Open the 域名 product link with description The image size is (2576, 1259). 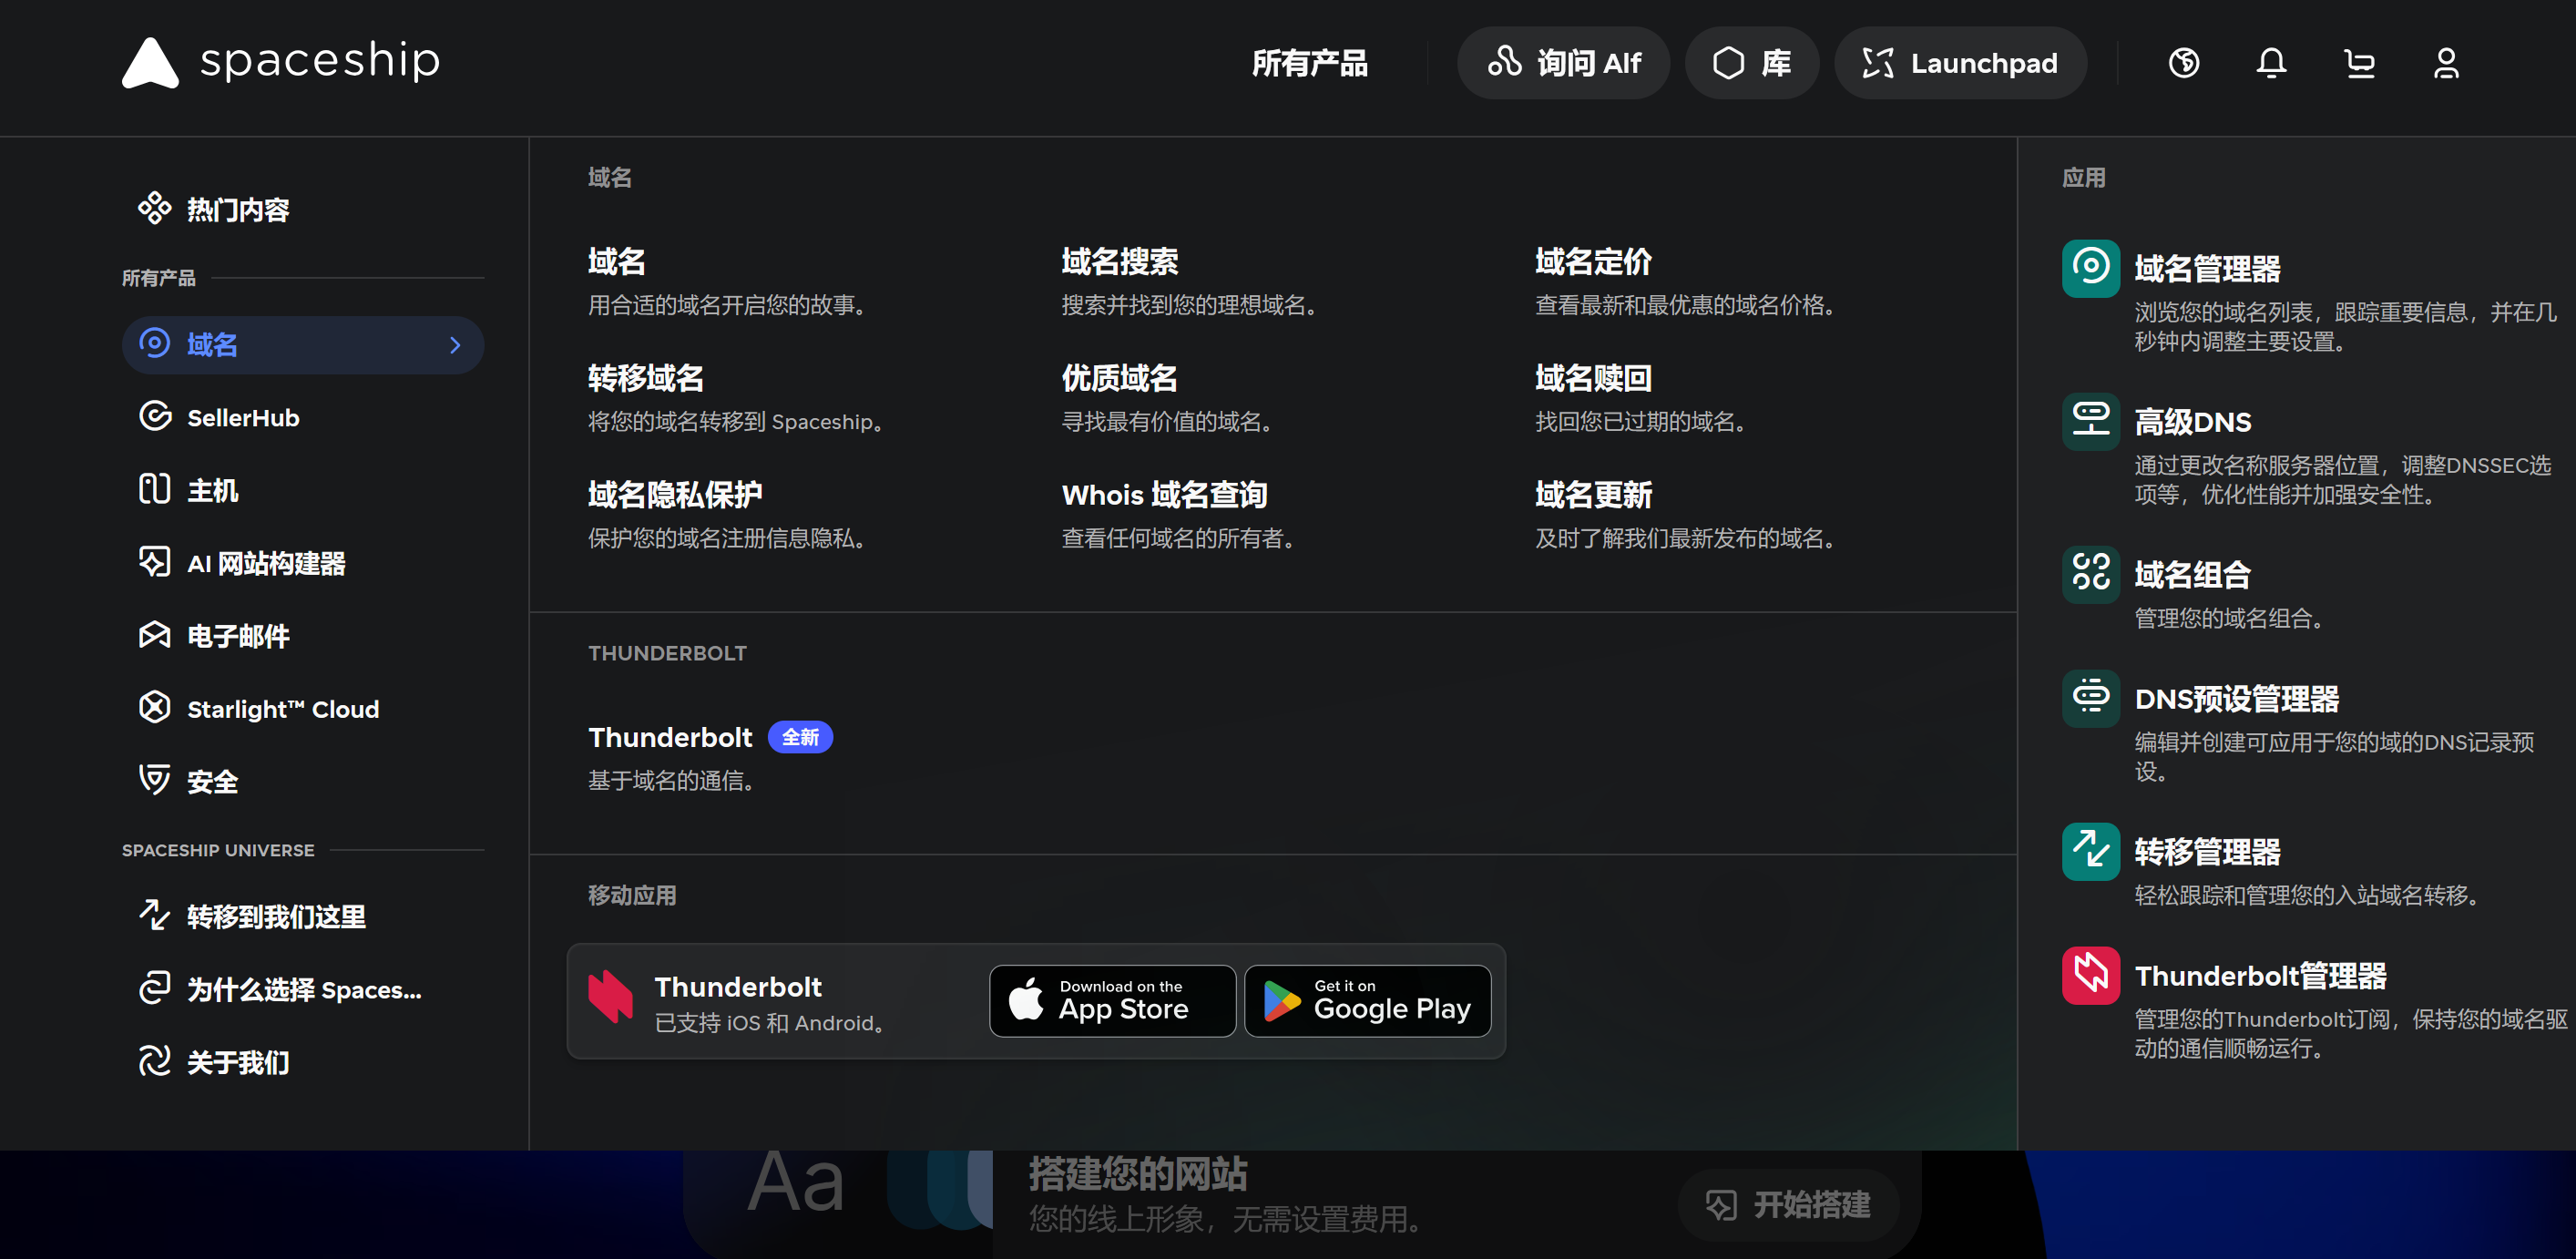click(x=727, y=282)
